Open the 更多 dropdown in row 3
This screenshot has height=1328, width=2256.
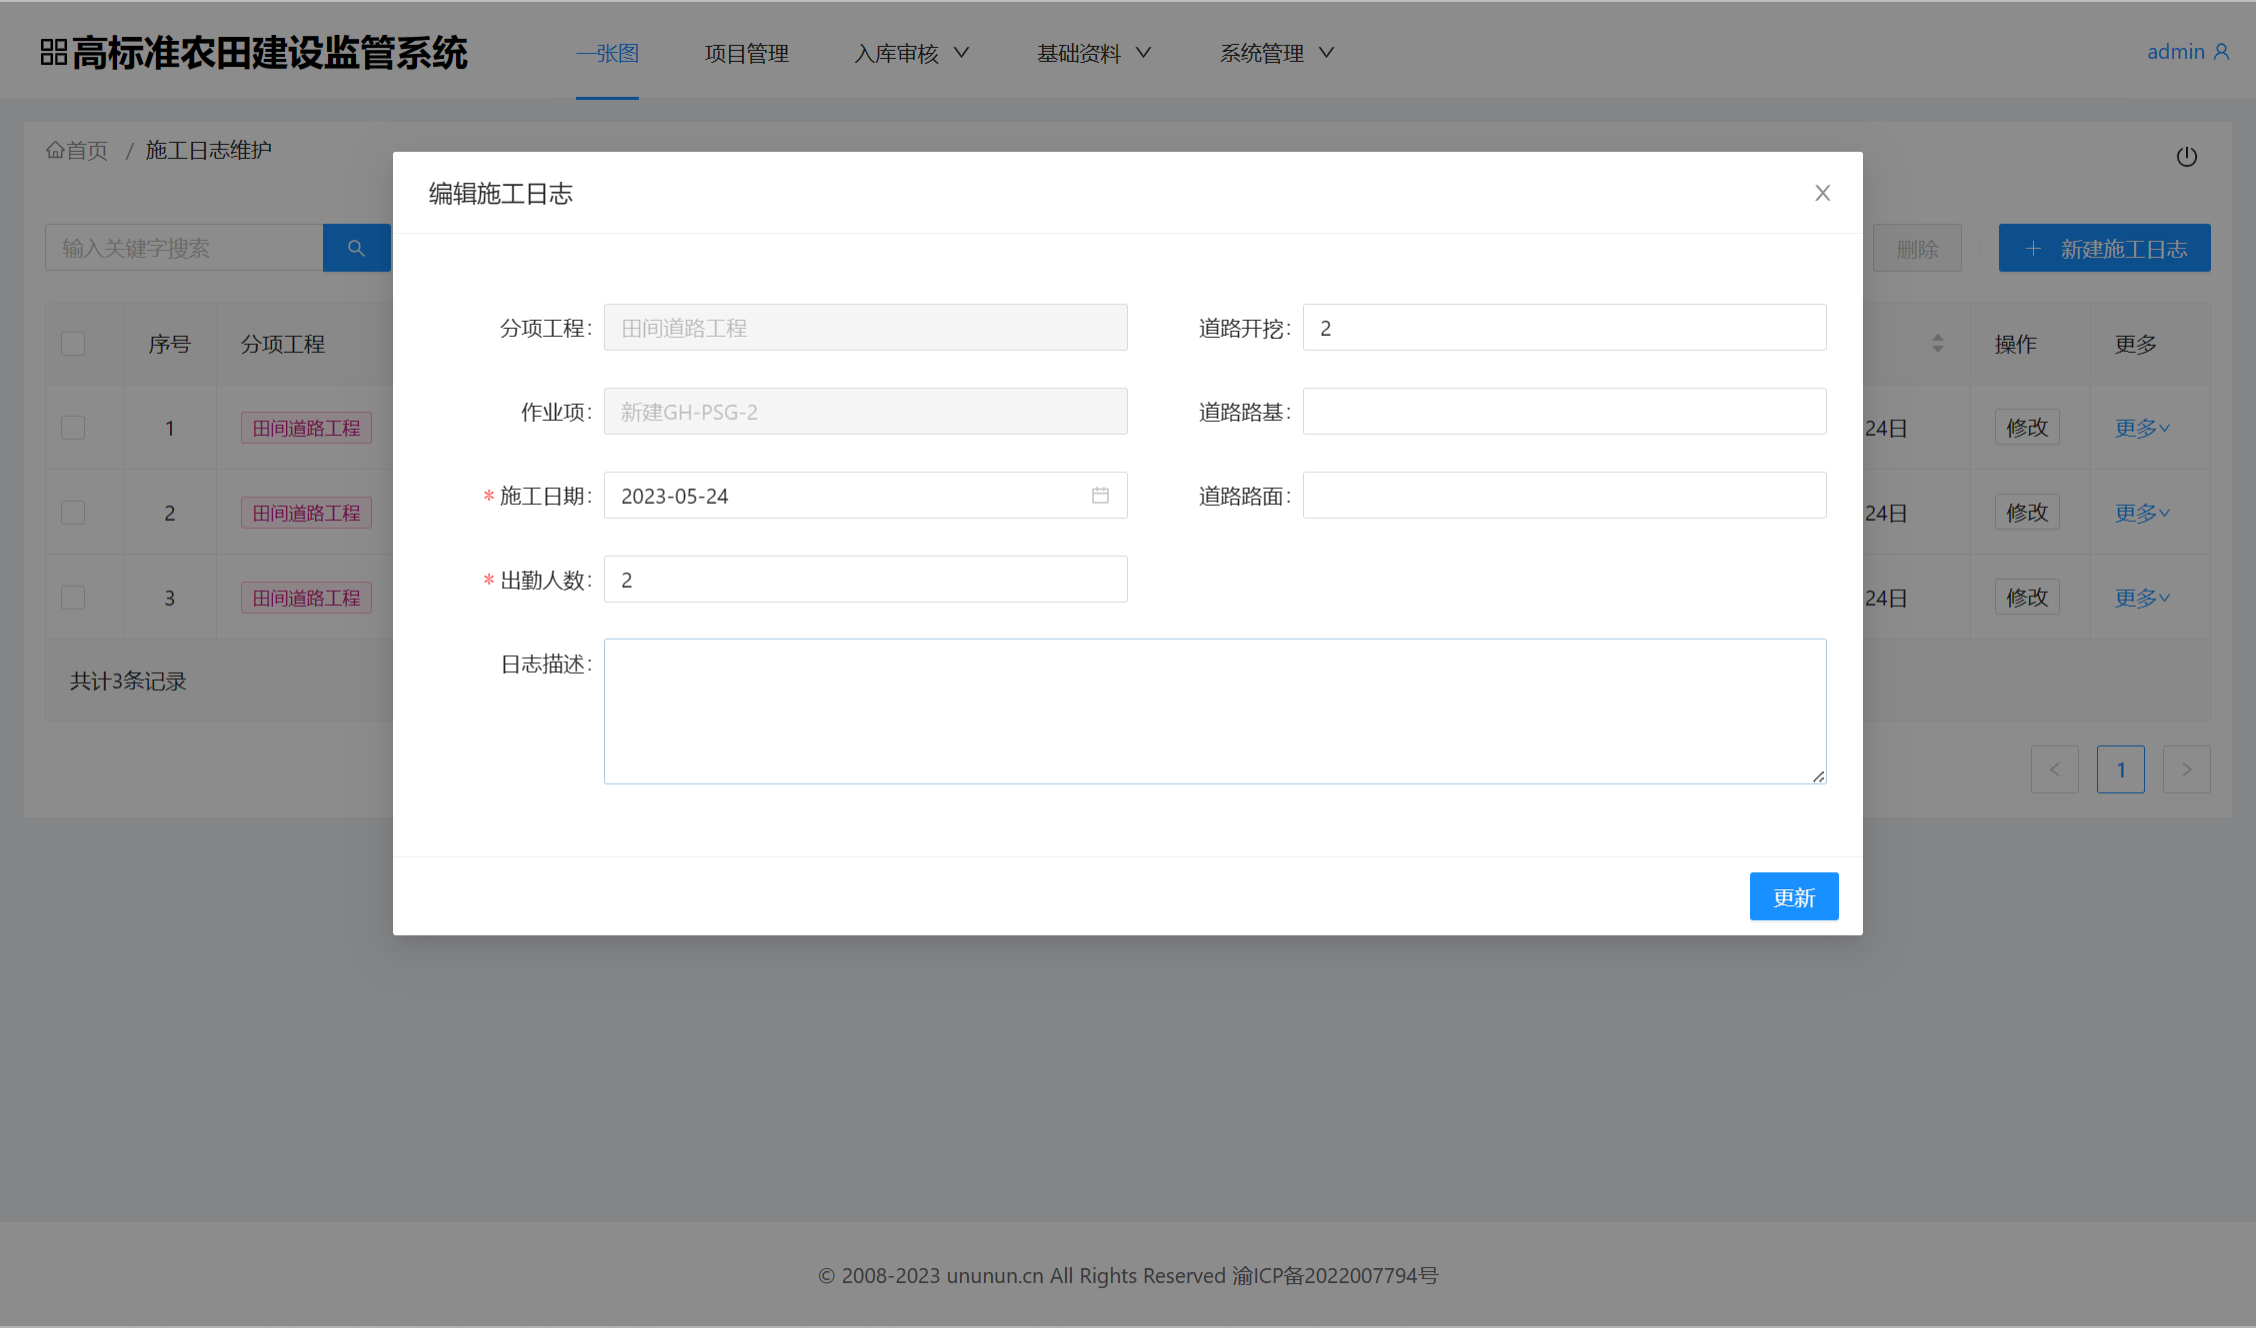[2142, 598]
